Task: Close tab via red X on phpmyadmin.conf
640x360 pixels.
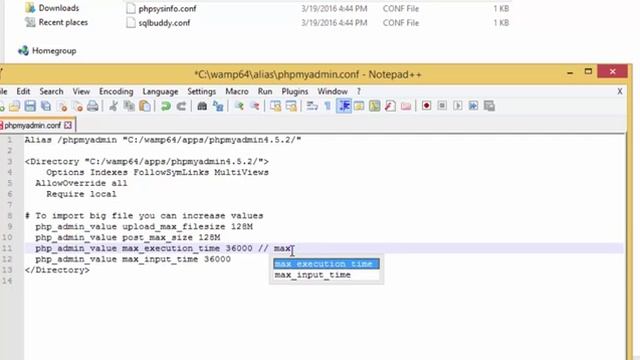Action: (x=68, y=125)
